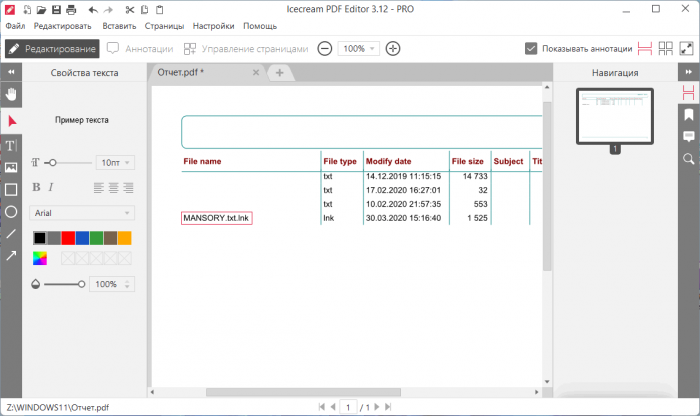This screenshot has height=416, width=700.
Task: Pick the Ellipse drawing tool
Action: coord(11,212)
